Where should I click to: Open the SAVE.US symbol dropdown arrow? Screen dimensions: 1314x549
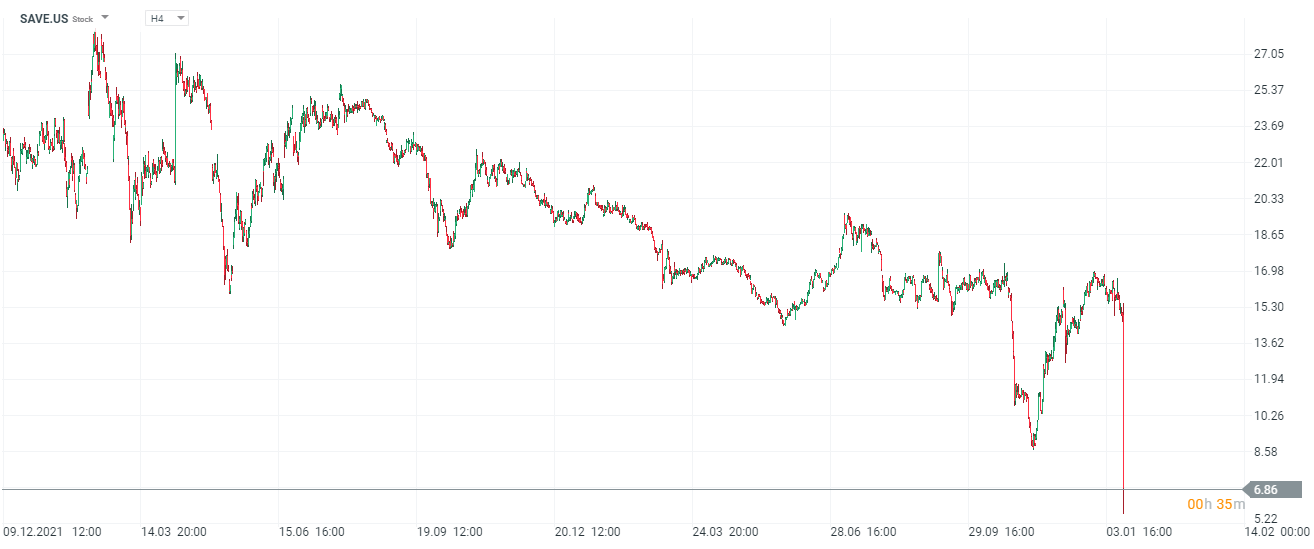106,18
